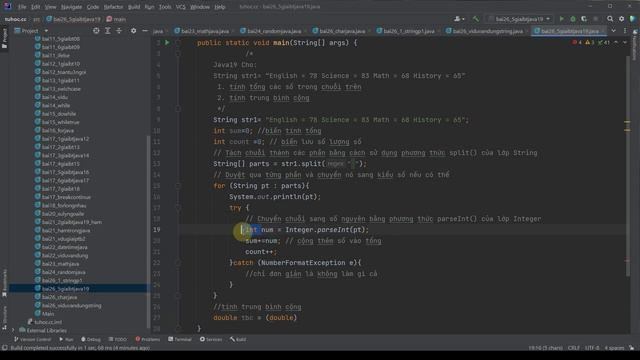Toggle fold marker at for loop line

click(x=178, y=186)
